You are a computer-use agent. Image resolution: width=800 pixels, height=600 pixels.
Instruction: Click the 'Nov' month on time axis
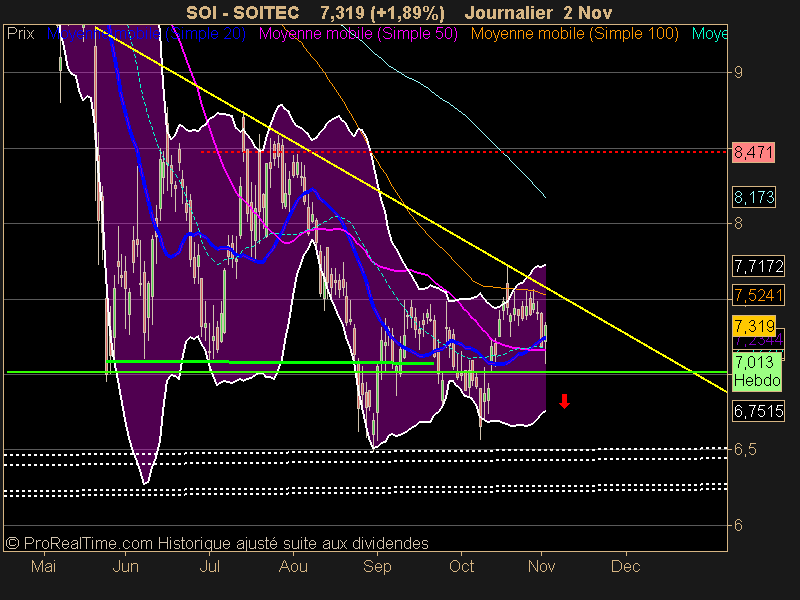541,566
